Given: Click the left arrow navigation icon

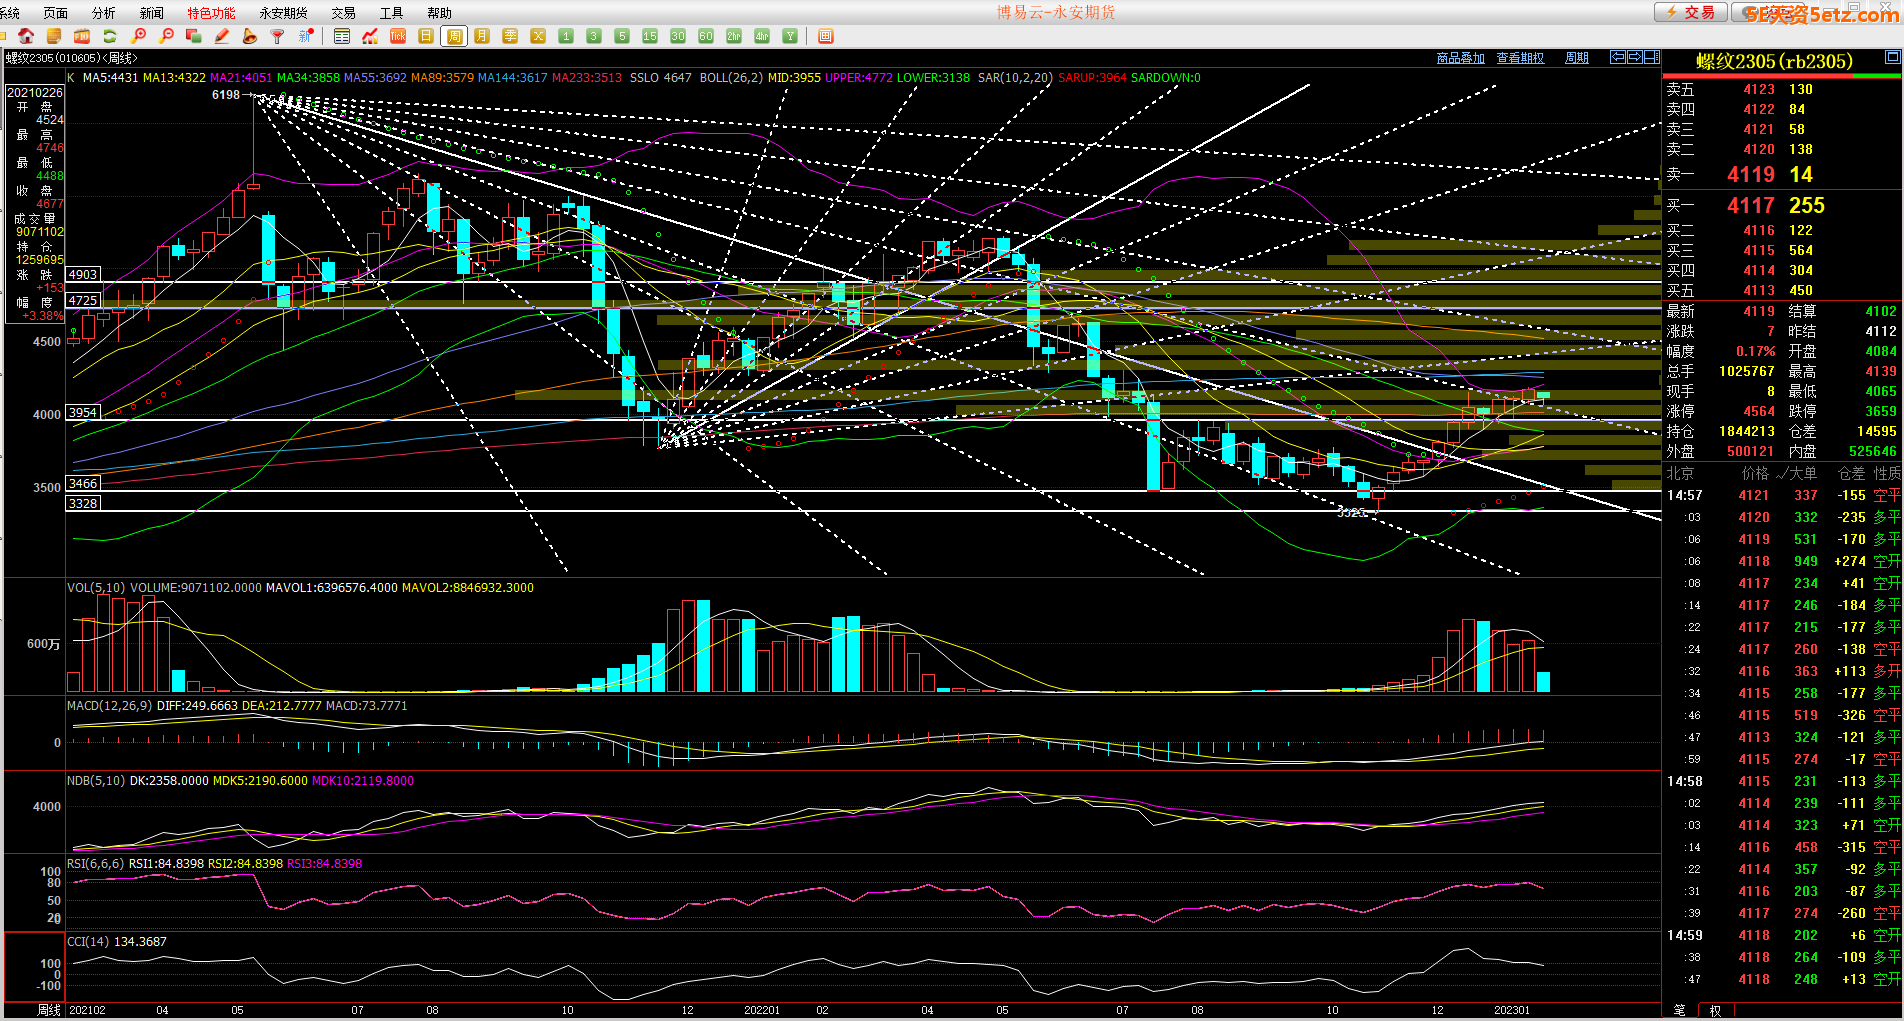Looking at the screenshot, I should (1617, 57).
